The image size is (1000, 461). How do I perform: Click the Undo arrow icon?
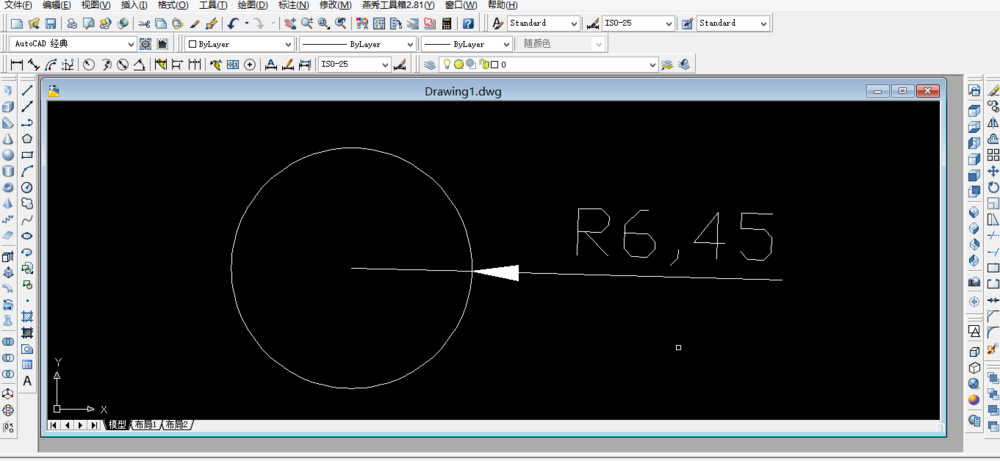coord(233,24)
